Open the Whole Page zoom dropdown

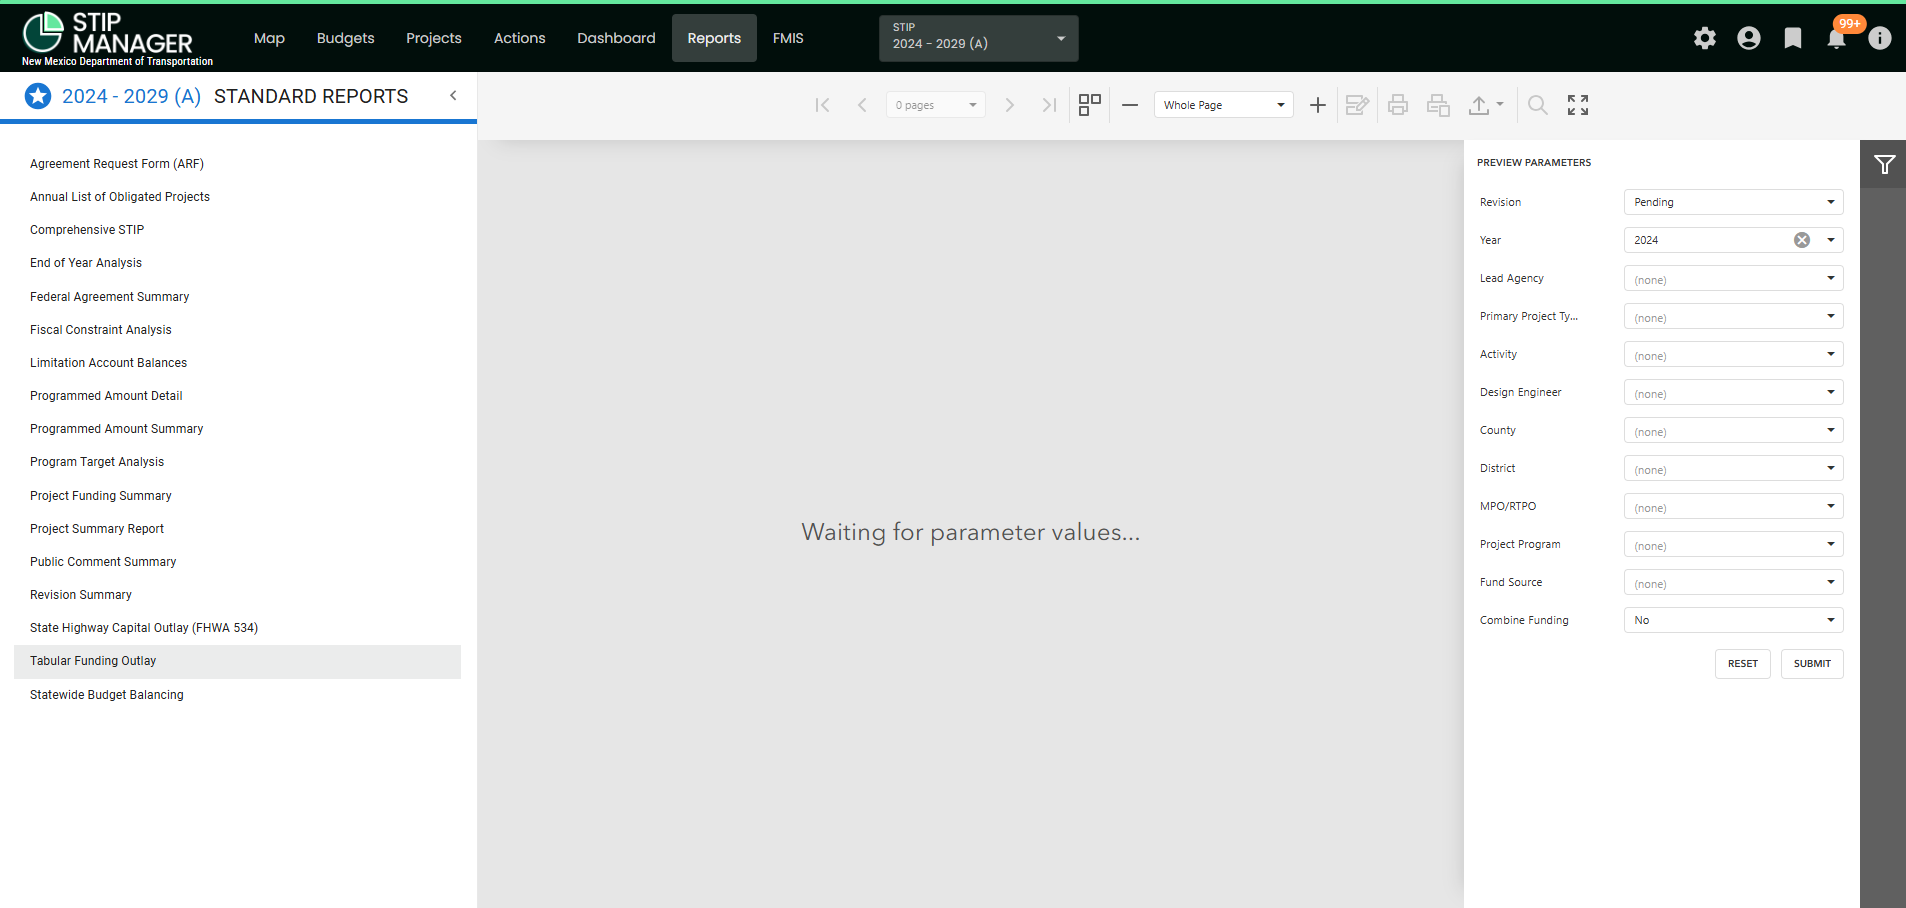(1224, 105)
